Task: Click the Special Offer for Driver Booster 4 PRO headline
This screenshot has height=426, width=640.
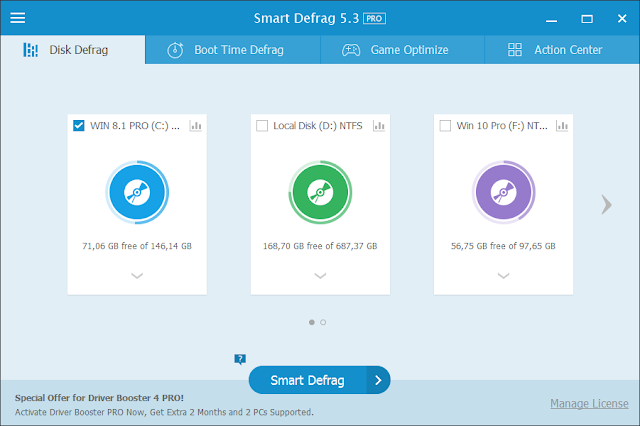Action: coord(99,398)
